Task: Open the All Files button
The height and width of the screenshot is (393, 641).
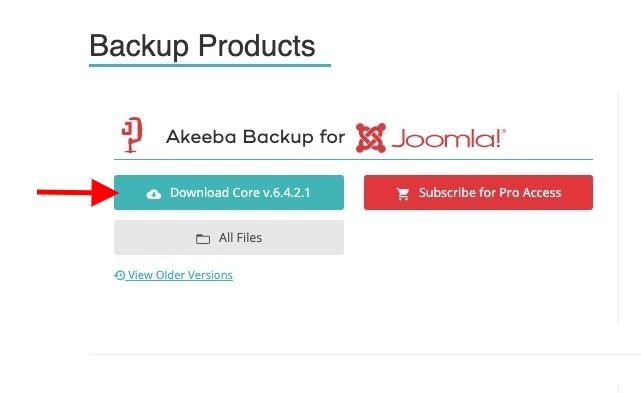Action: [229, 237]
